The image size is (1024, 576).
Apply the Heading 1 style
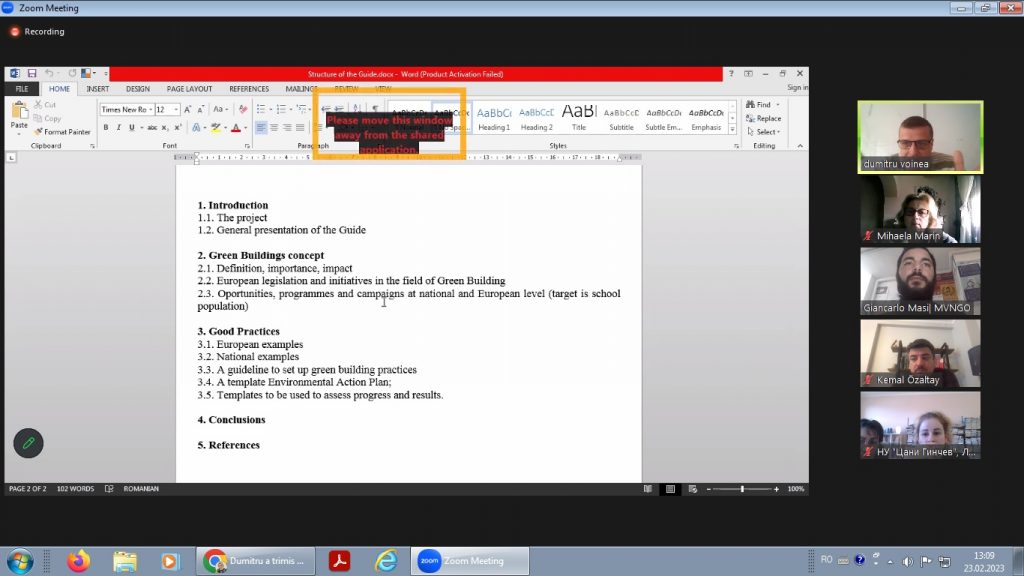pyautogui.click(x=494, y=119)
